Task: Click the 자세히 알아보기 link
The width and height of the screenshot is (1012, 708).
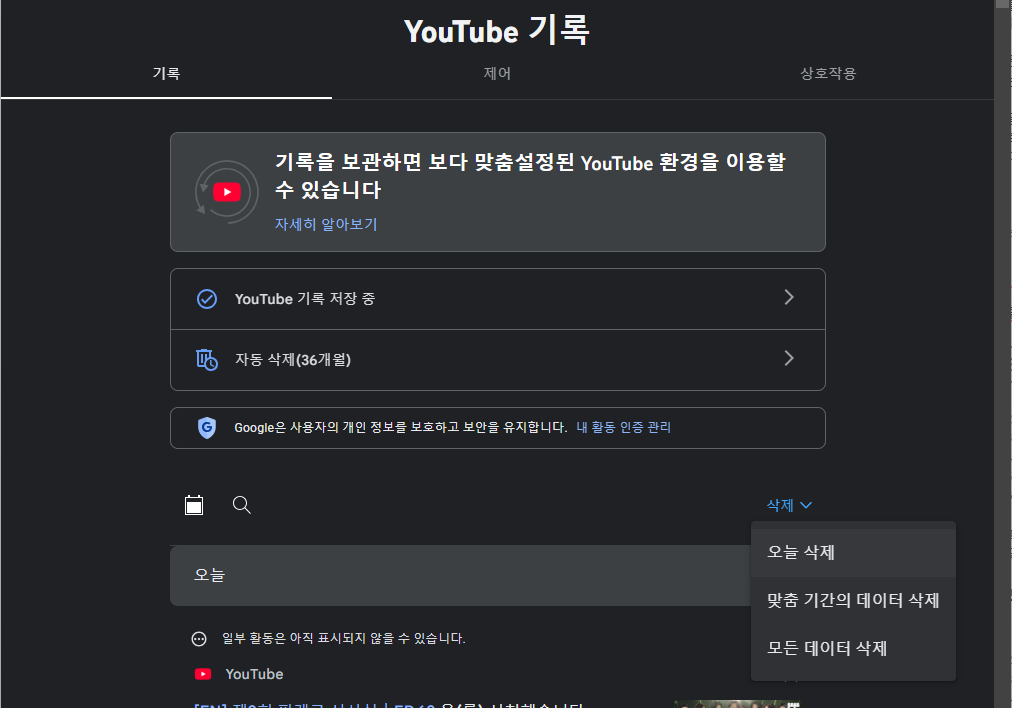Action: (x=326, y=224)
